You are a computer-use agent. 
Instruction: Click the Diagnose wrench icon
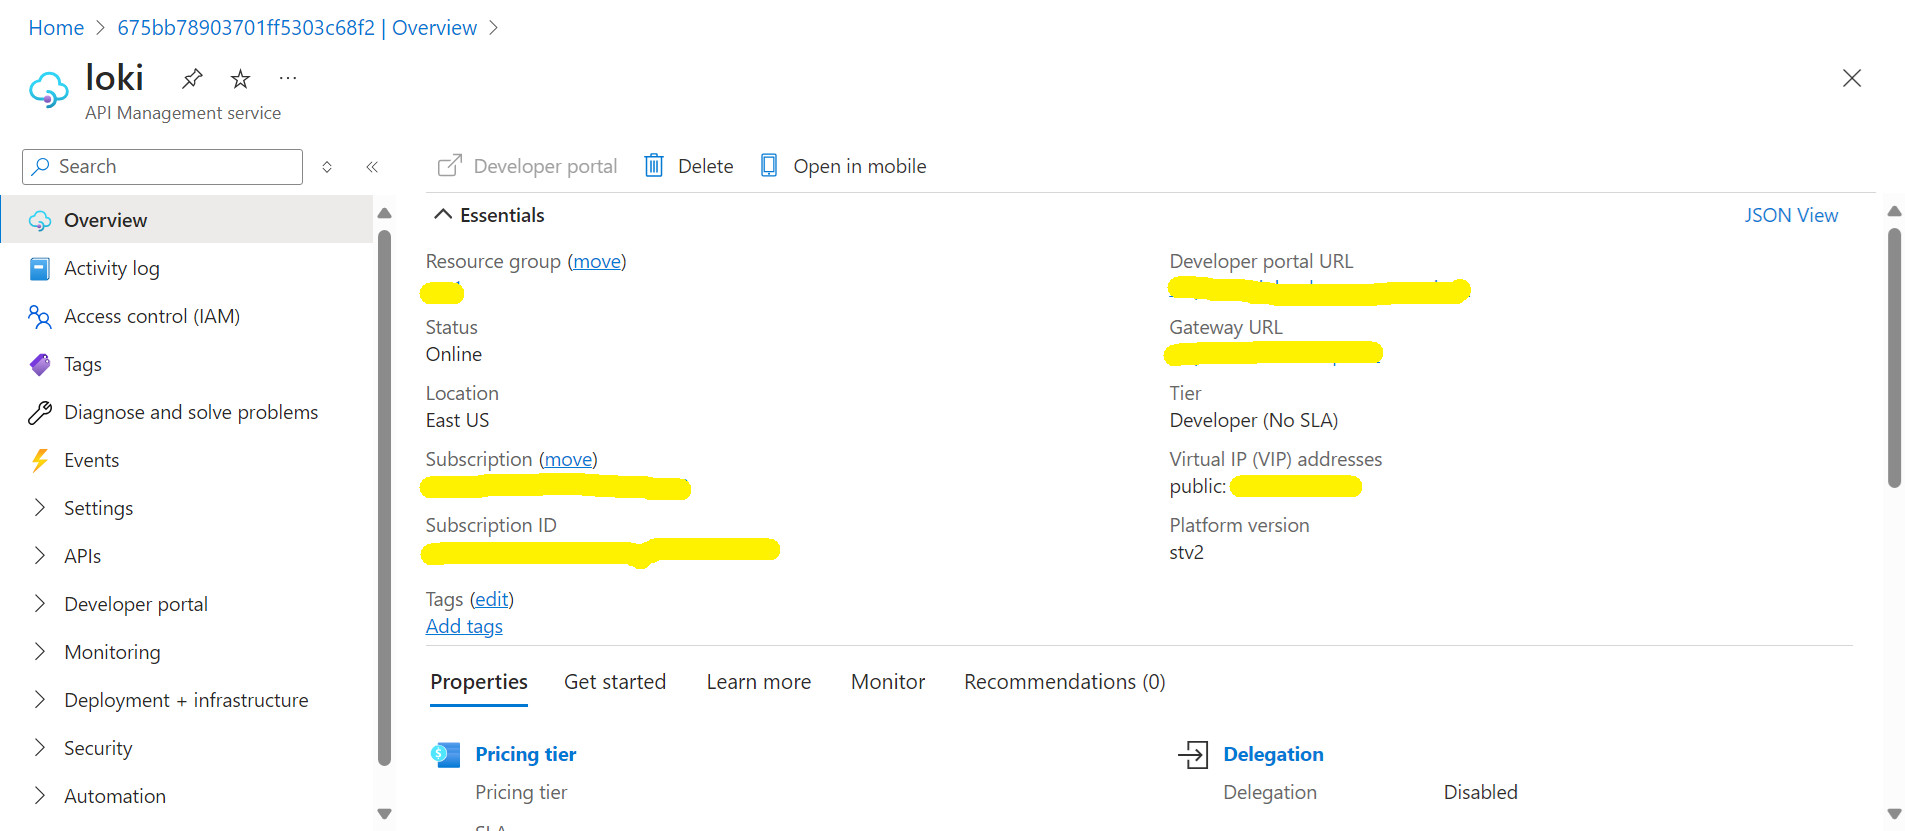(40, 413)
